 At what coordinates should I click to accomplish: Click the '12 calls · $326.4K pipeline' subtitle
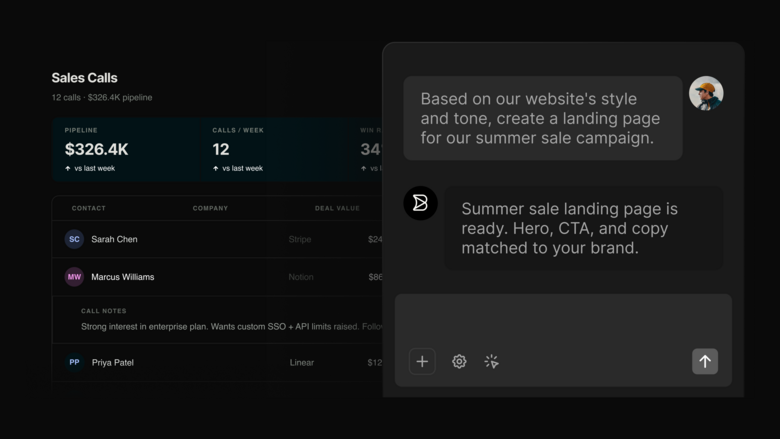(102, 97)
